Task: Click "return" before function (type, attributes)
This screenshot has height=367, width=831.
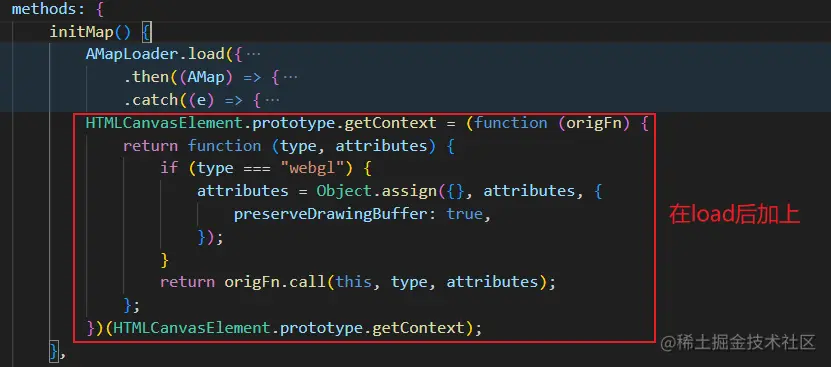Action: click(151, 146)
